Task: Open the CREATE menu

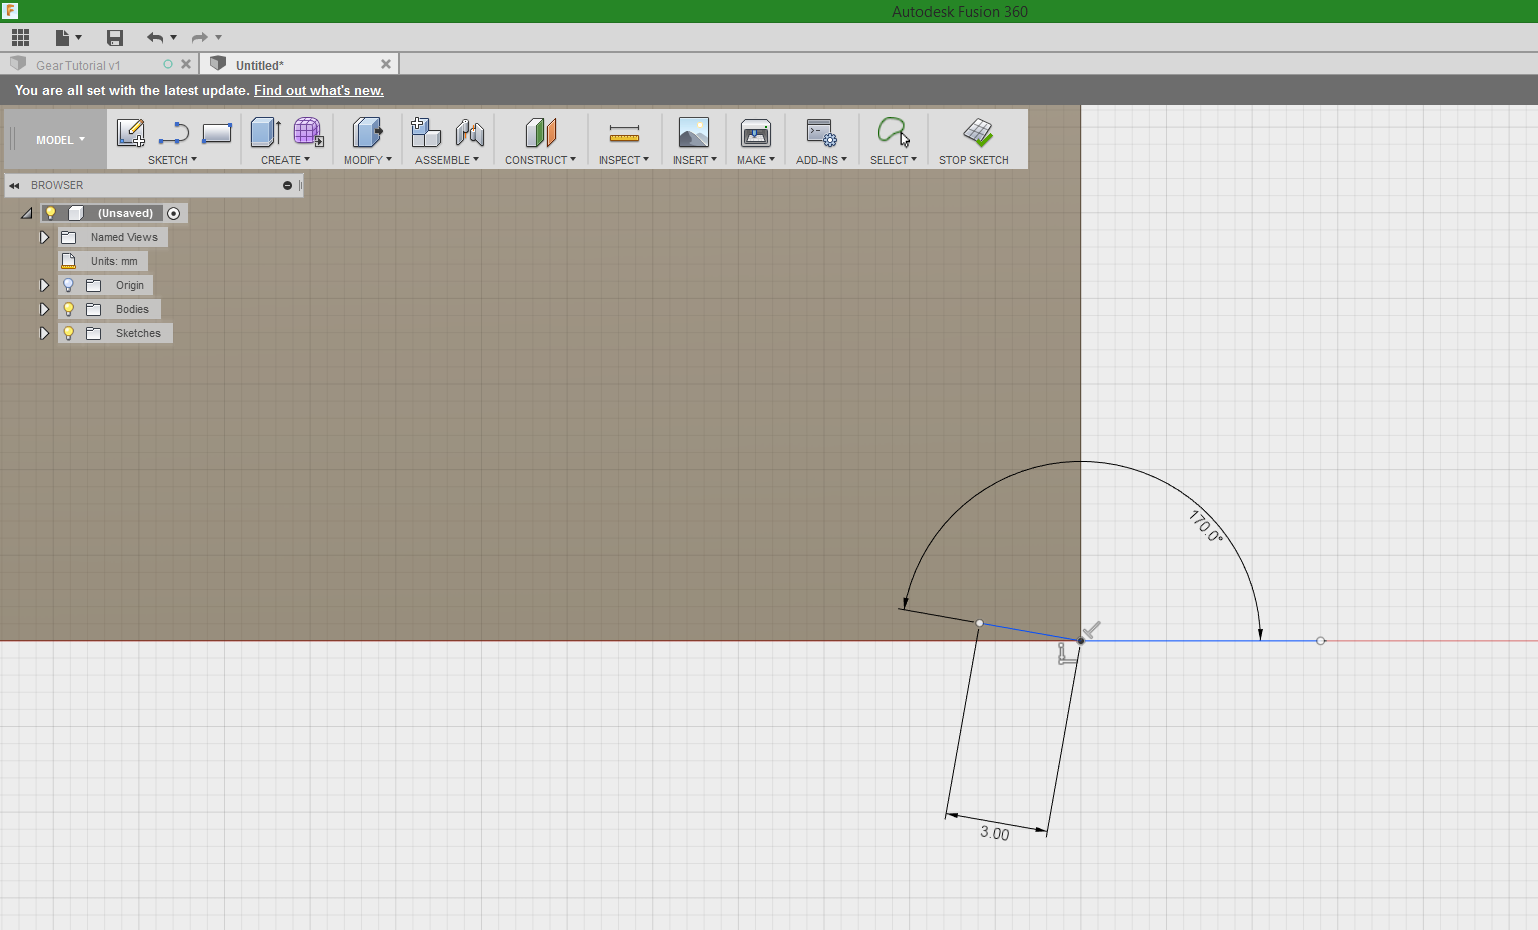Action: (x=285, y=160)
